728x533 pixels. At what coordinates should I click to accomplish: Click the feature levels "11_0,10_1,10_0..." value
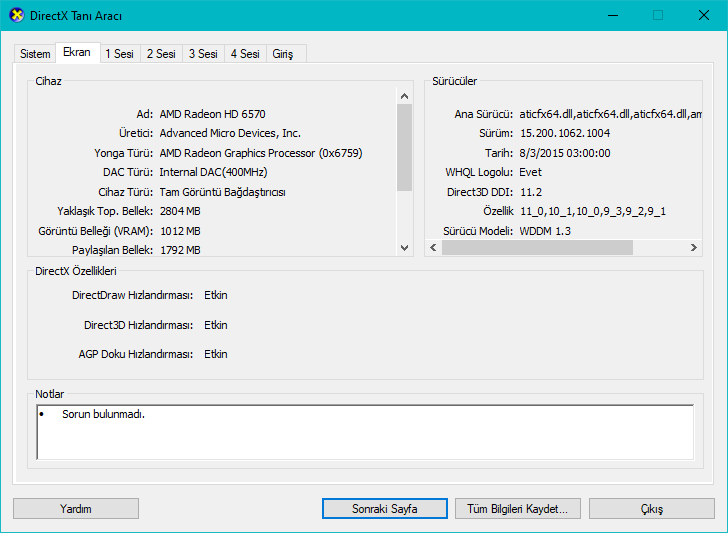[x=593, y=211]
